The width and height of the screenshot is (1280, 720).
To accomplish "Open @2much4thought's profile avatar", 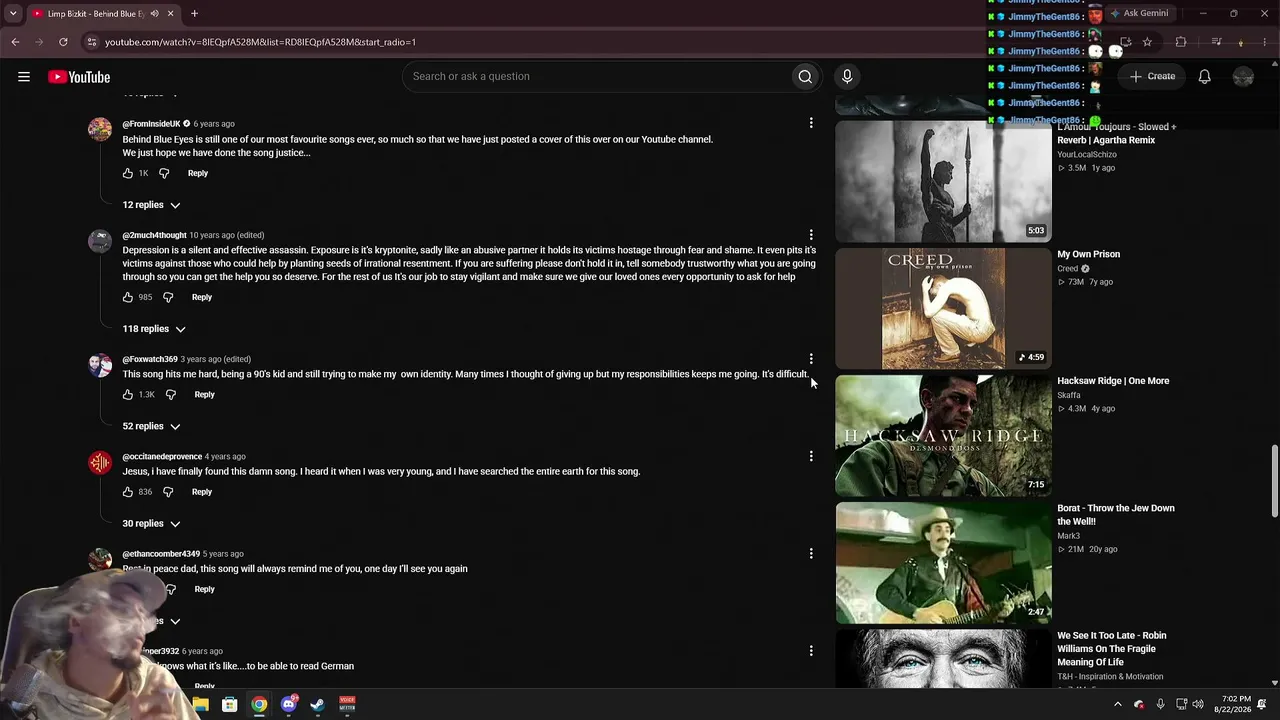I will pyautogui.click(x=100, y=241).
